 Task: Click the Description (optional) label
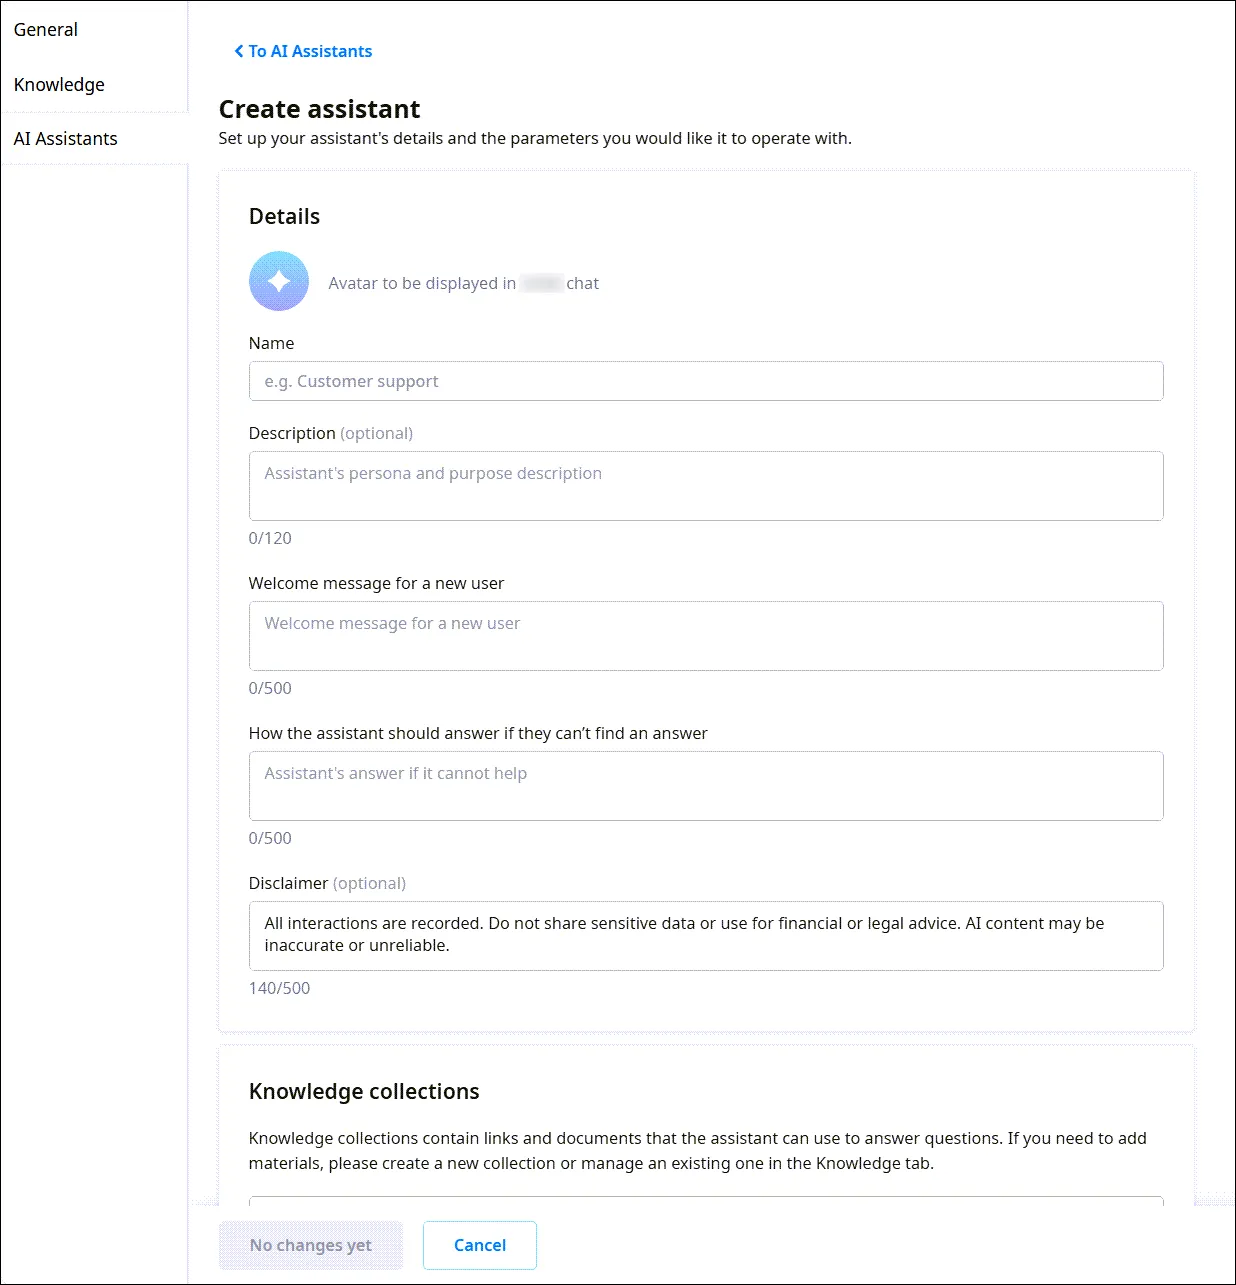pos(331,433)
